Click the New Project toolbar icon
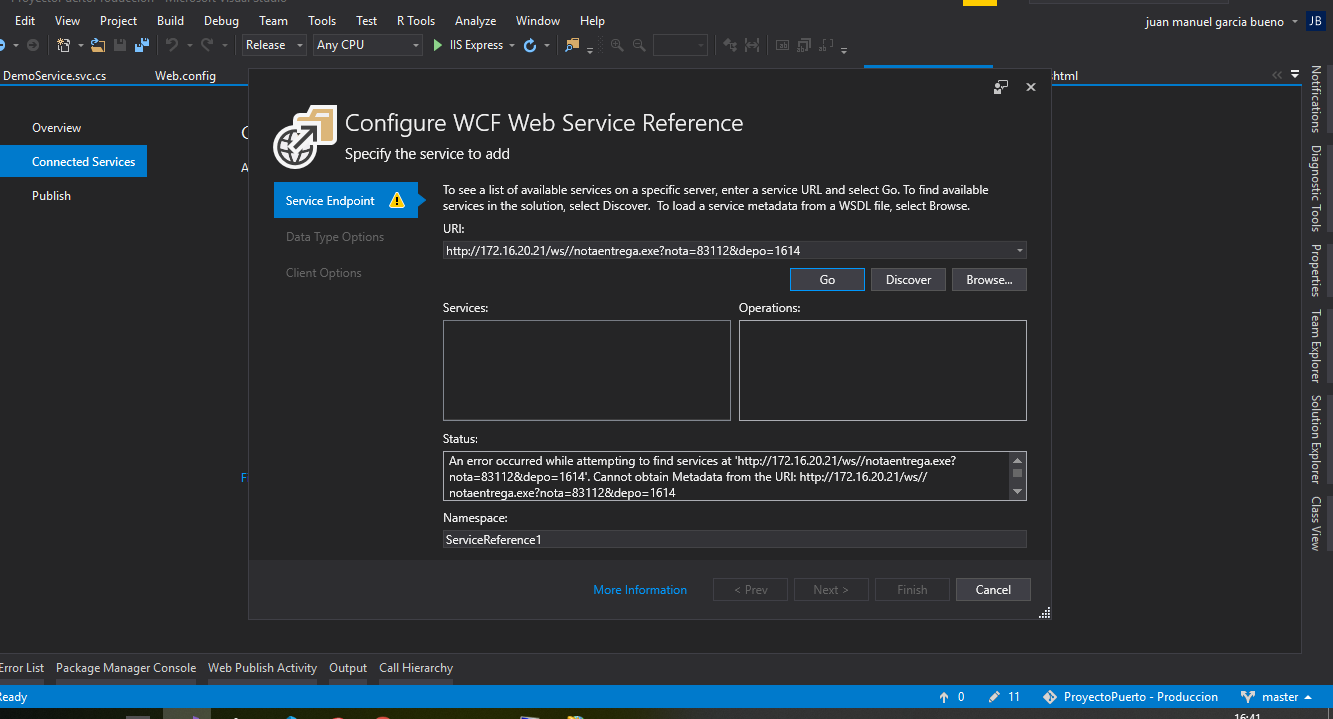The image size is (1333, 719). [63, 45]
